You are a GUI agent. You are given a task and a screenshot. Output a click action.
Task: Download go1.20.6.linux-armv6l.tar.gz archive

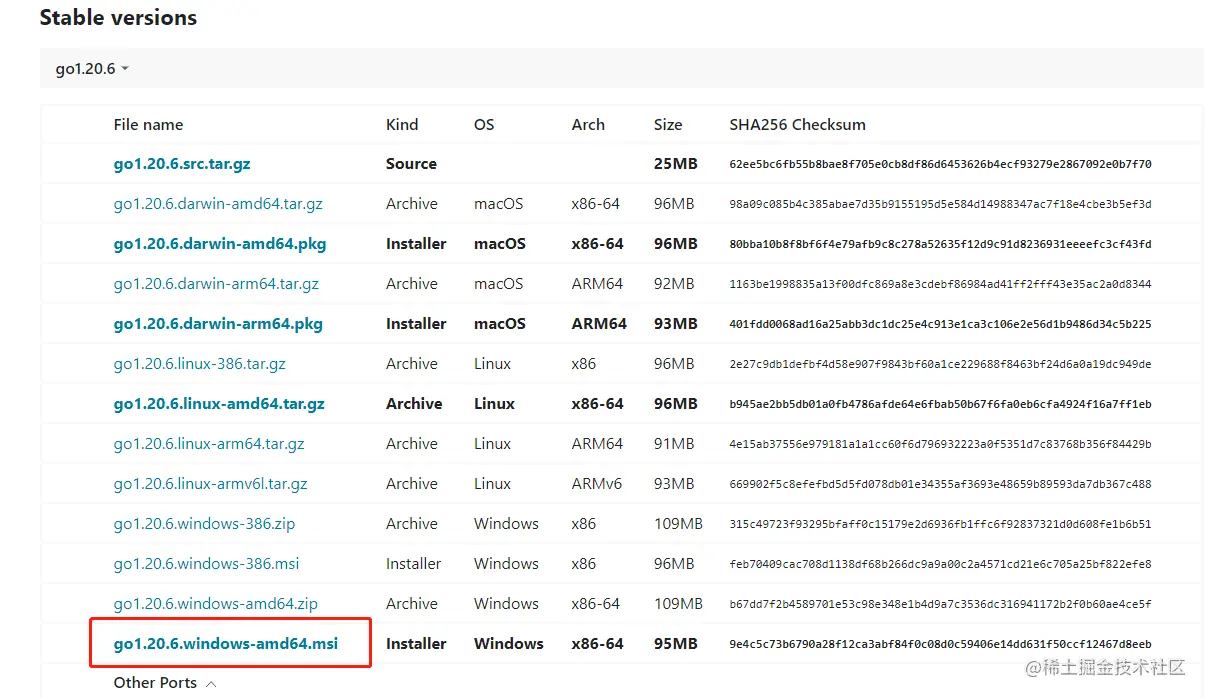[x=210, y=484]
